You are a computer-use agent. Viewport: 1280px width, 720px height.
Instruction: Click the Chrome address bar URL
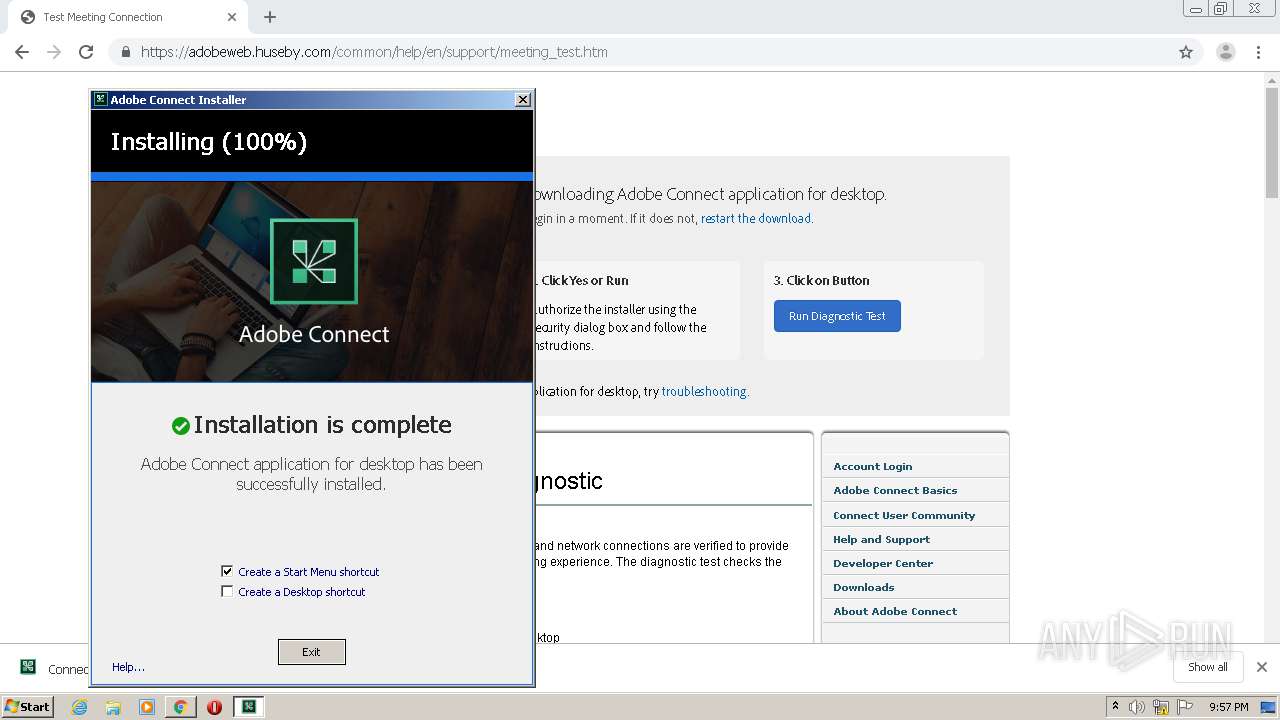coord(374,52)
